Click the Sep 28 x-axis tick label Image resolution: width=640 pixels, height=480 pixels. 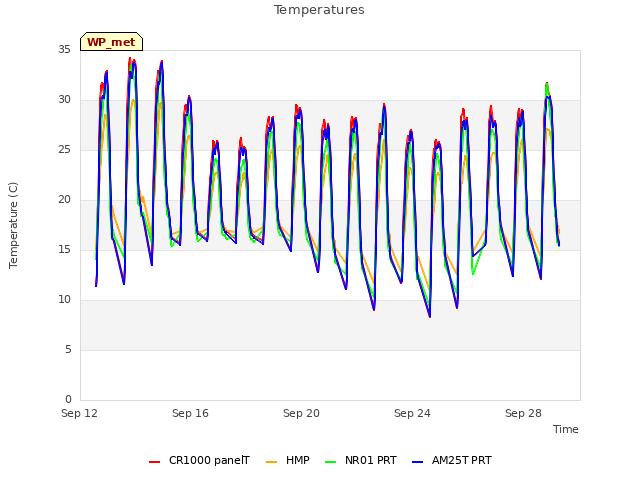(x=523, y=413)
